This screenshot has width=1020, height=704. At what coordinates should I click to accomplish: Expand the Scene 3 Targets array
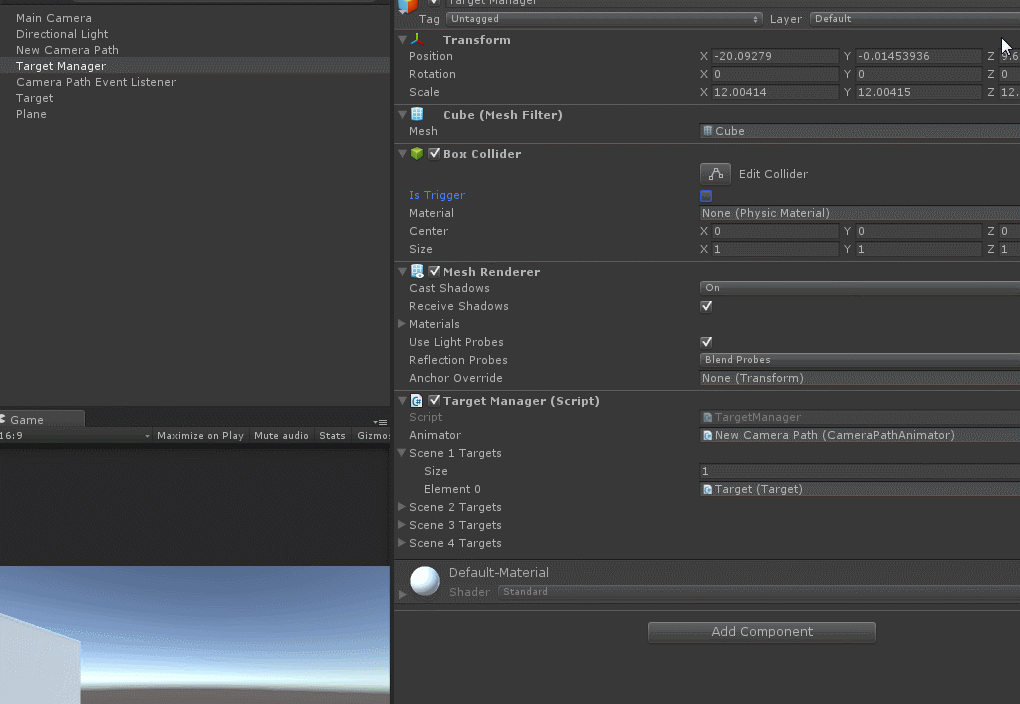[402, 524]
